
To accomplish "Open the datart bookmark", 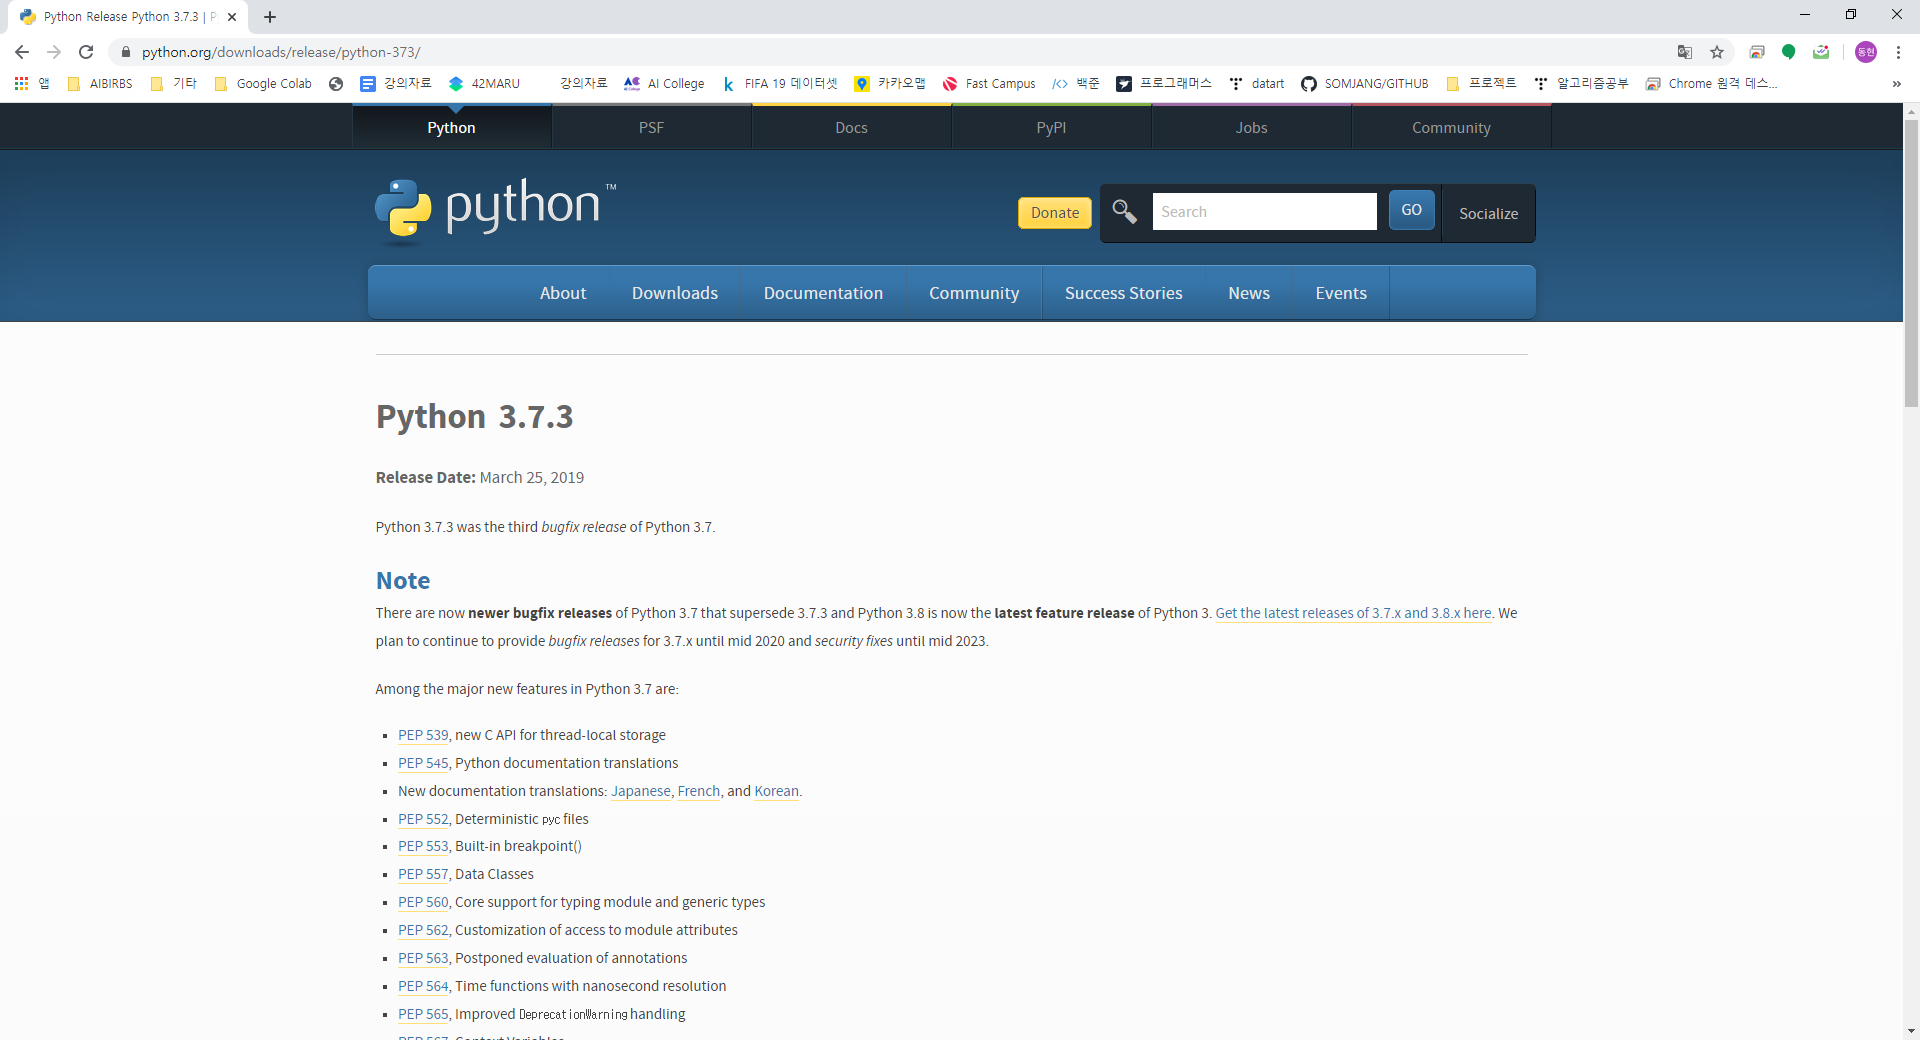I will (1257, 84).
